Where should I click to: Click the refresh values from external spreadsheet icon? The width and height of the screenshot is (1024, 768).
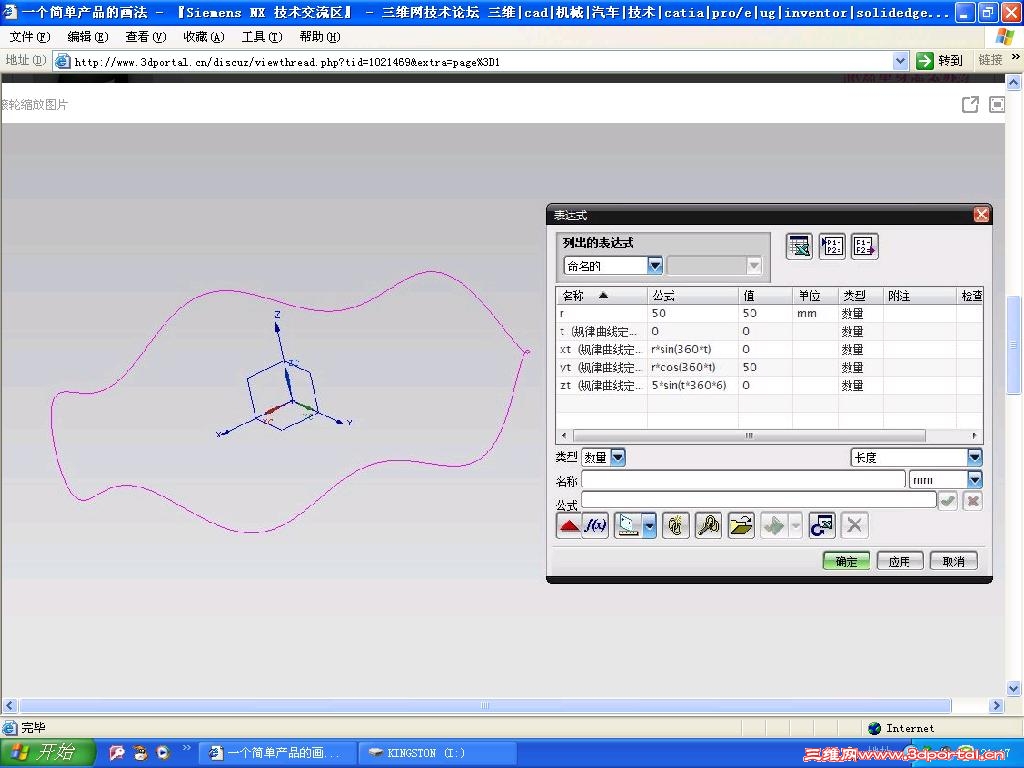(822, 526)
